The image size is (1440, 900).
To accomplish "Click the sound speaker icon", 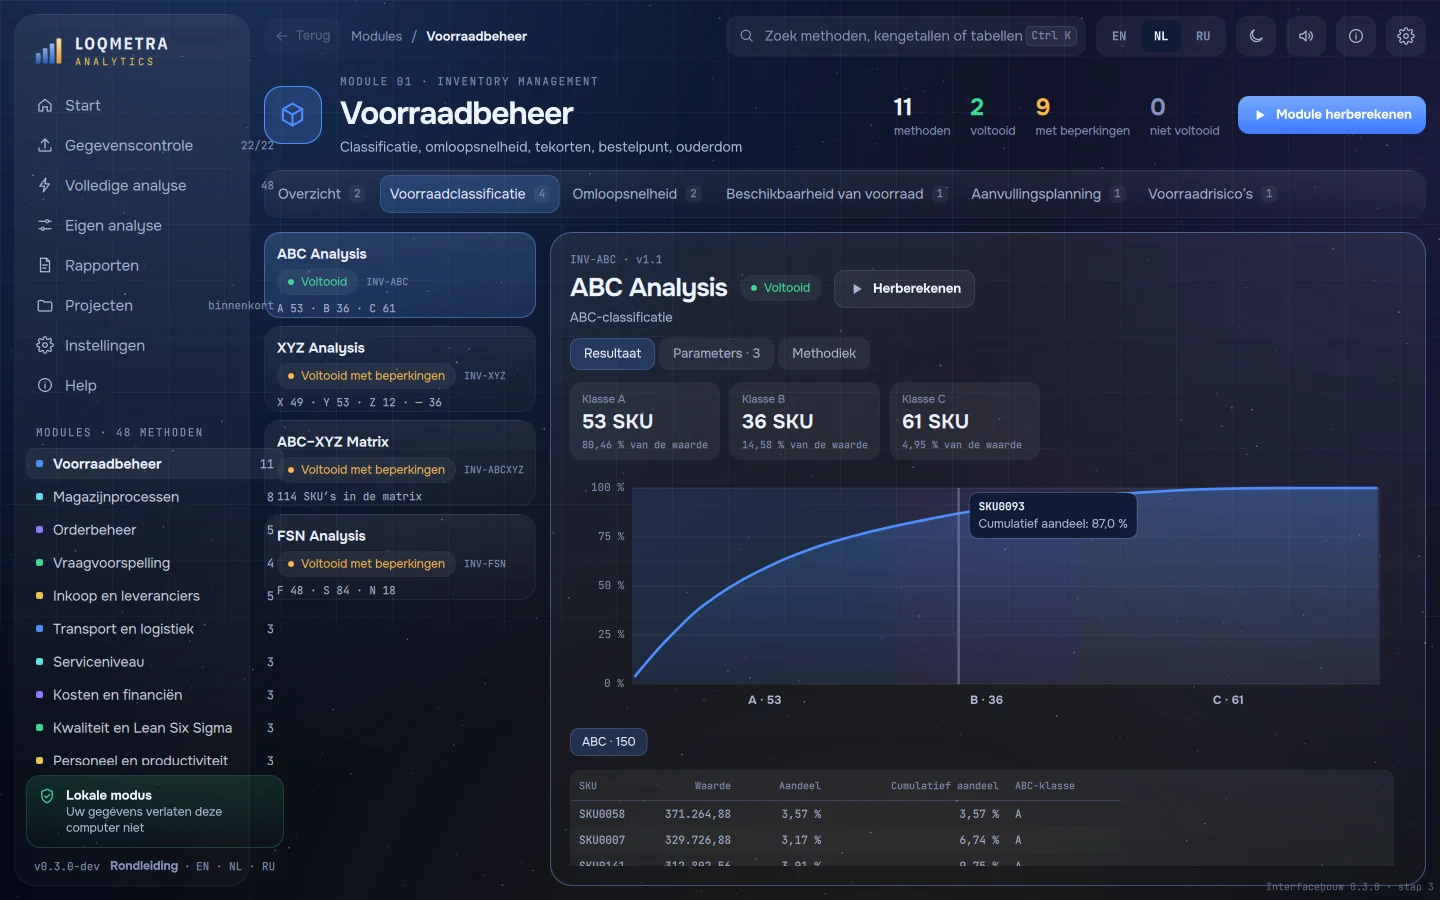I will pos(1306,36).
